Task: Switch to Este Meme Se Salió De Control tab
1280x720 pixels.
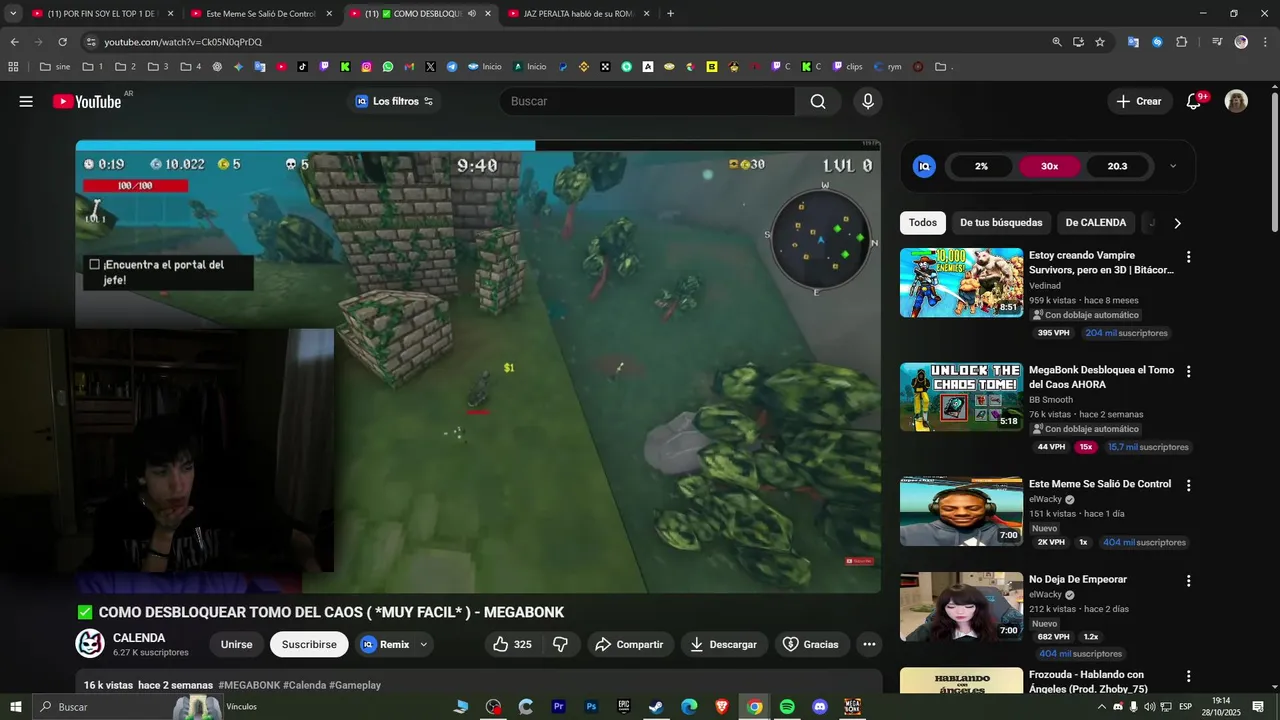Action: (x=262, y=14)
